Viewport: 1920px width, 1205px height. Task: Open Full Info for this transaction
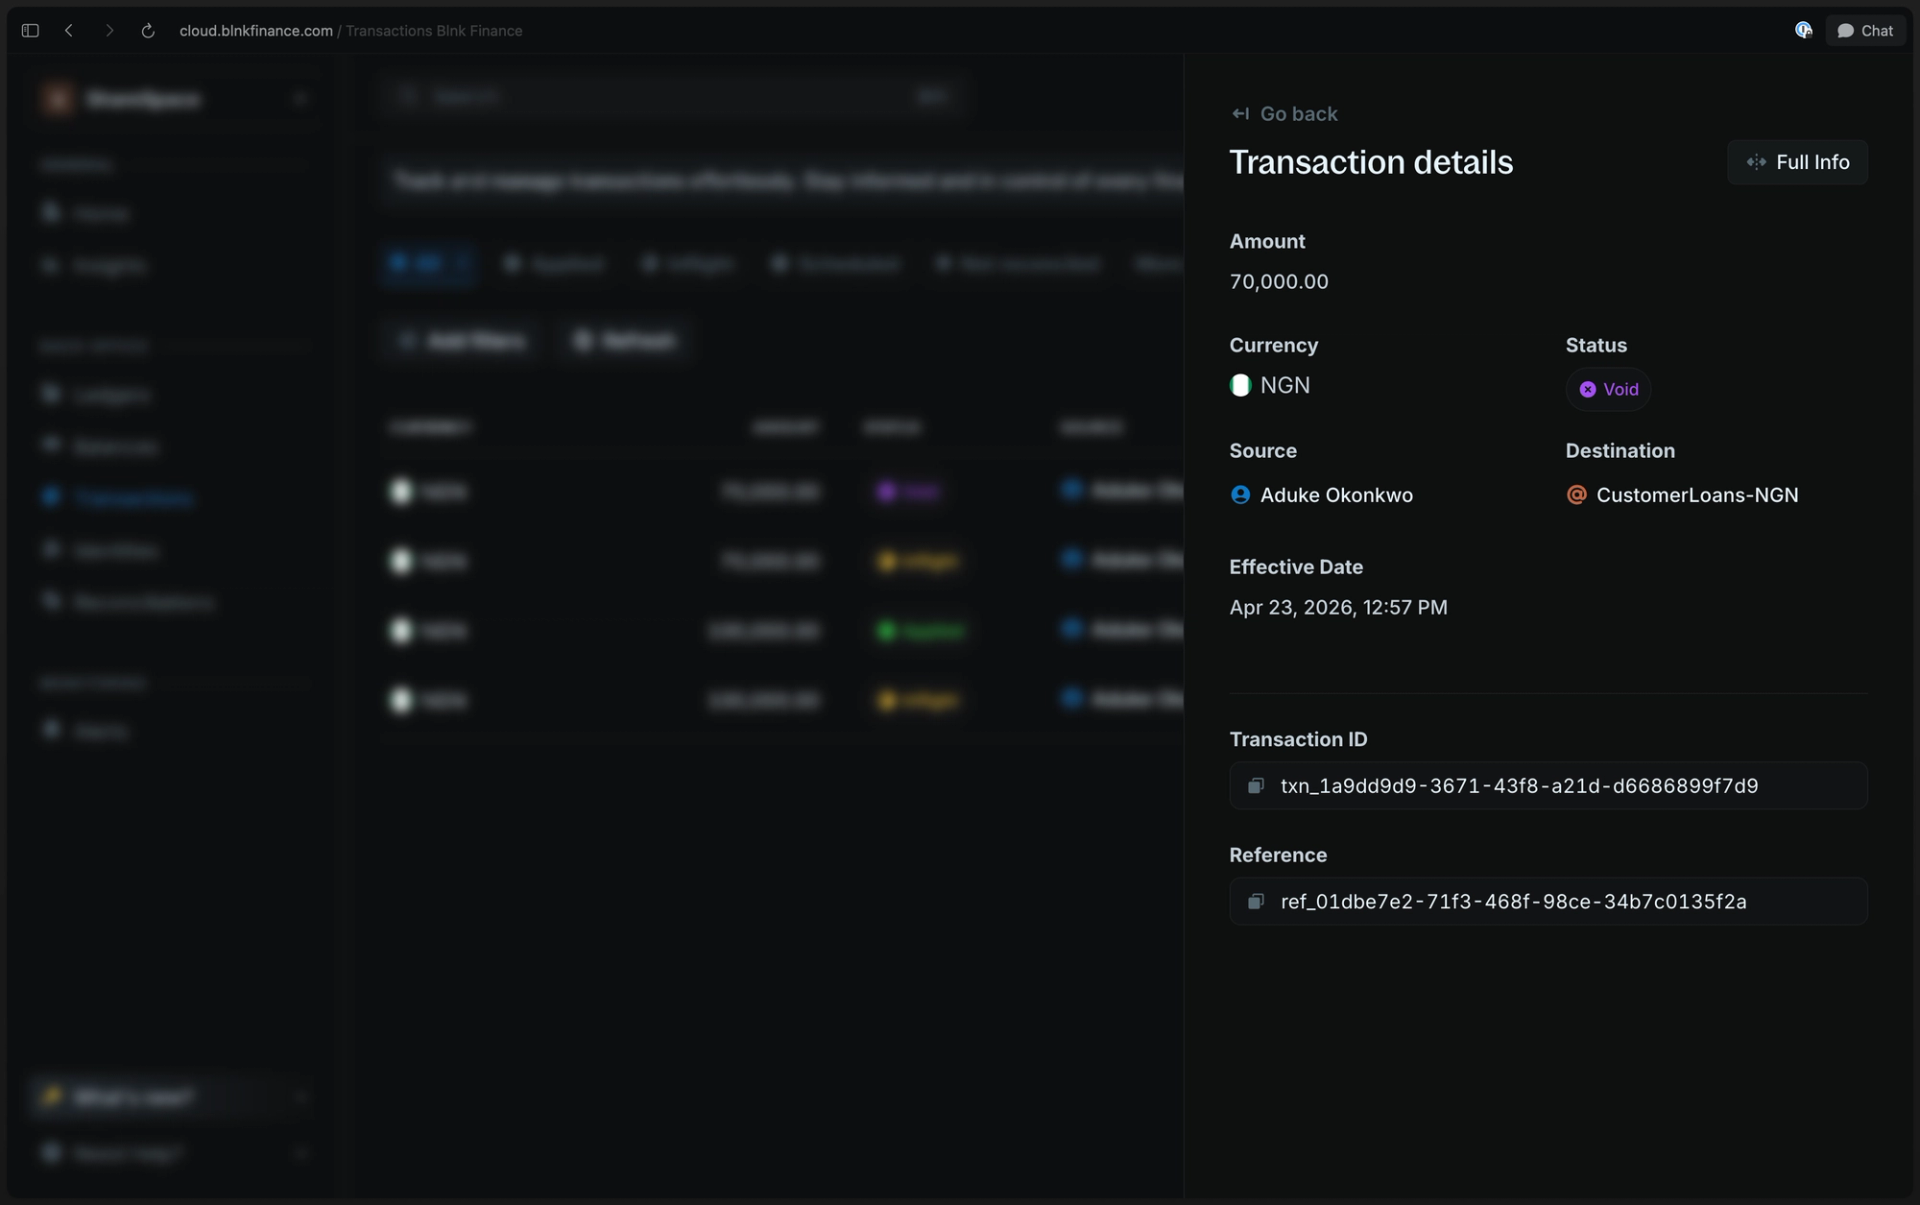(x=1797, y=162)
